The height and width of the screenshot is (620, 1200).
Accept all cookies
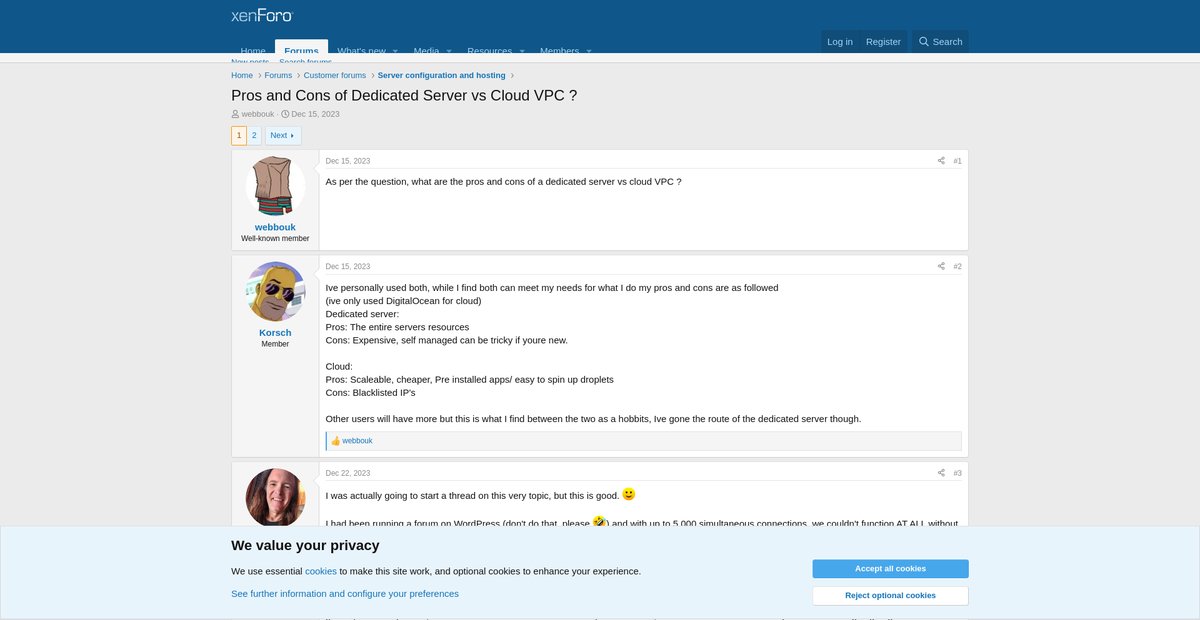point(890,568)
